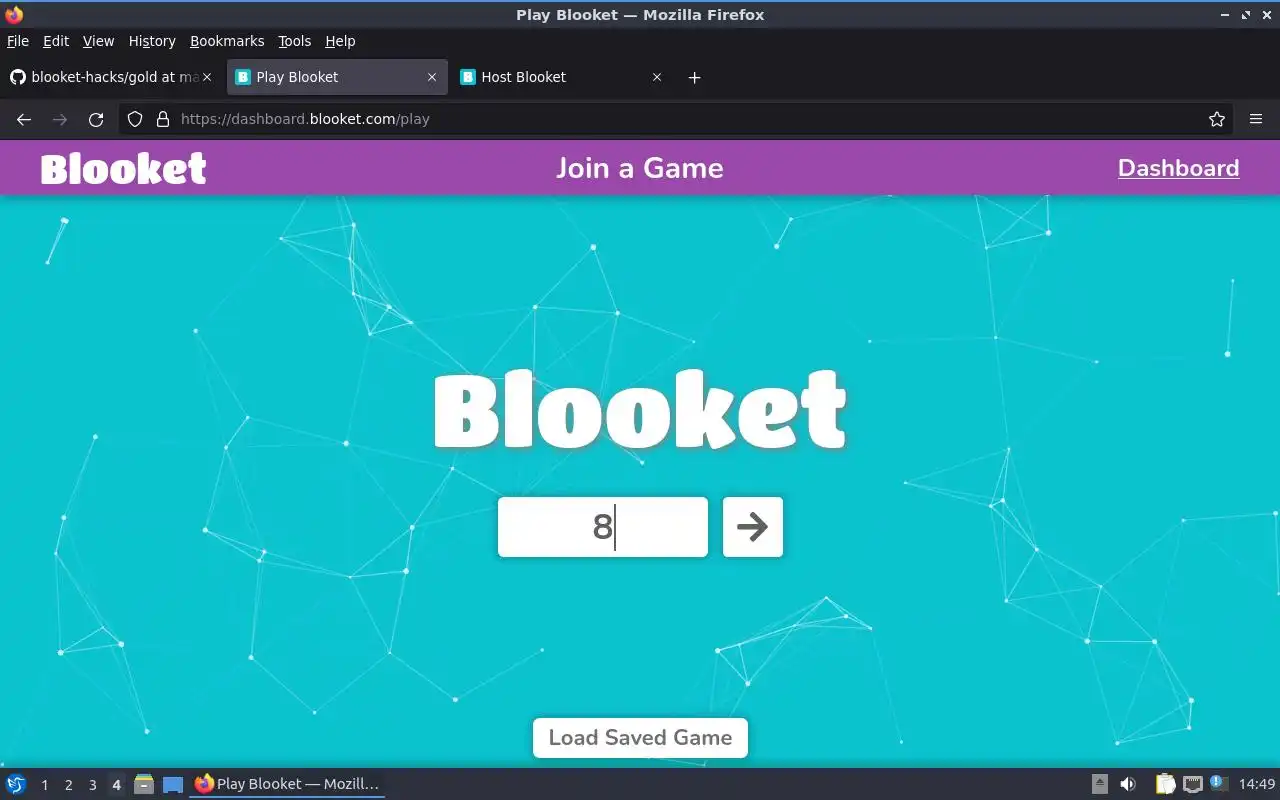Open the File menu
This screenshot has height=800, width=1280.
pyautogui.click(x=18, y=41)
